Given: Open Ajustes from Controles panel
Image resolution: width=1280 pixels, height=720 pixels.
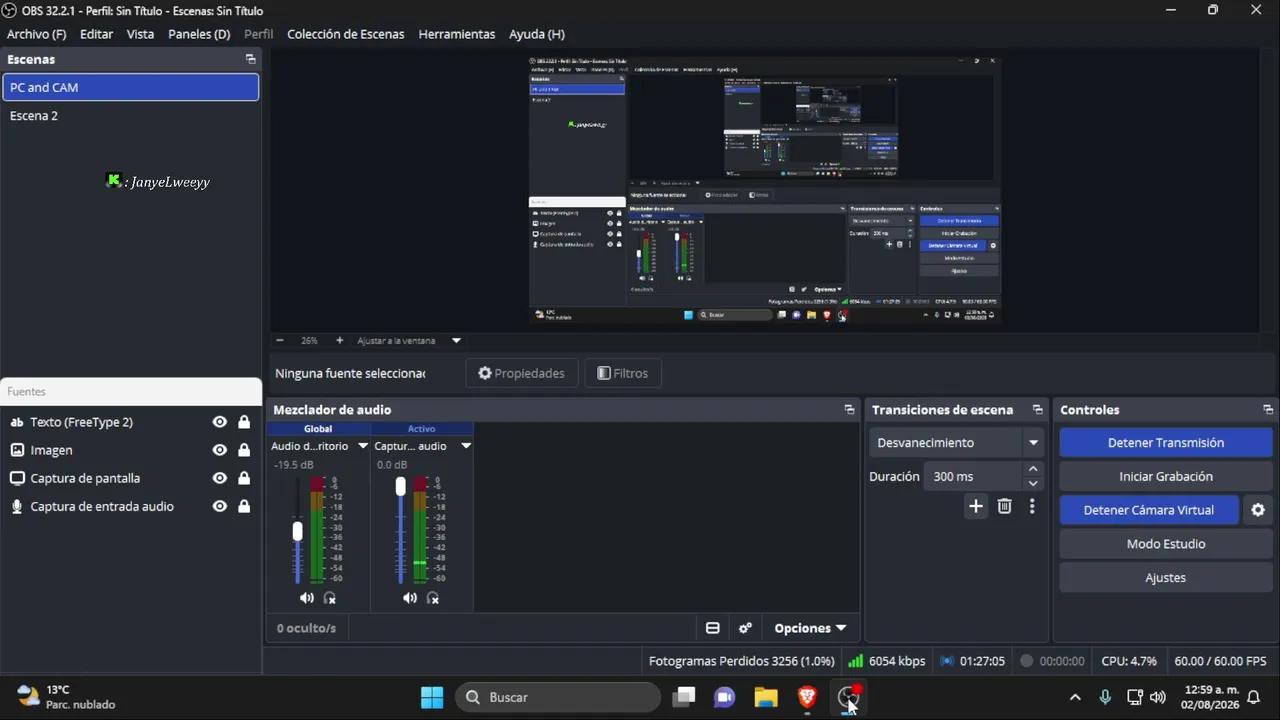Looking at the screenshot, I should point(1166,578).
